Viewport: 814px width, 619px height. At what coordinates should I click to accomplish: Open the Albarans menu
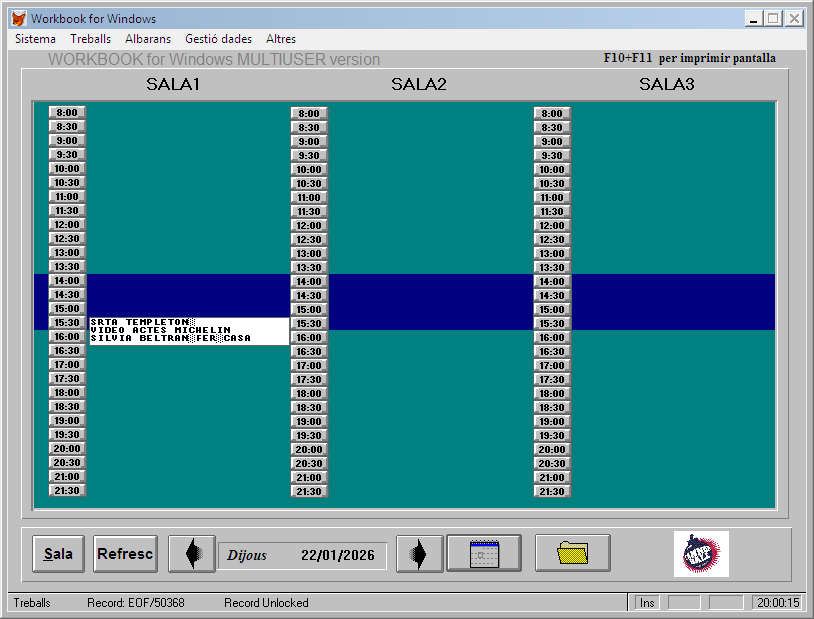click(x=148, y=39)
